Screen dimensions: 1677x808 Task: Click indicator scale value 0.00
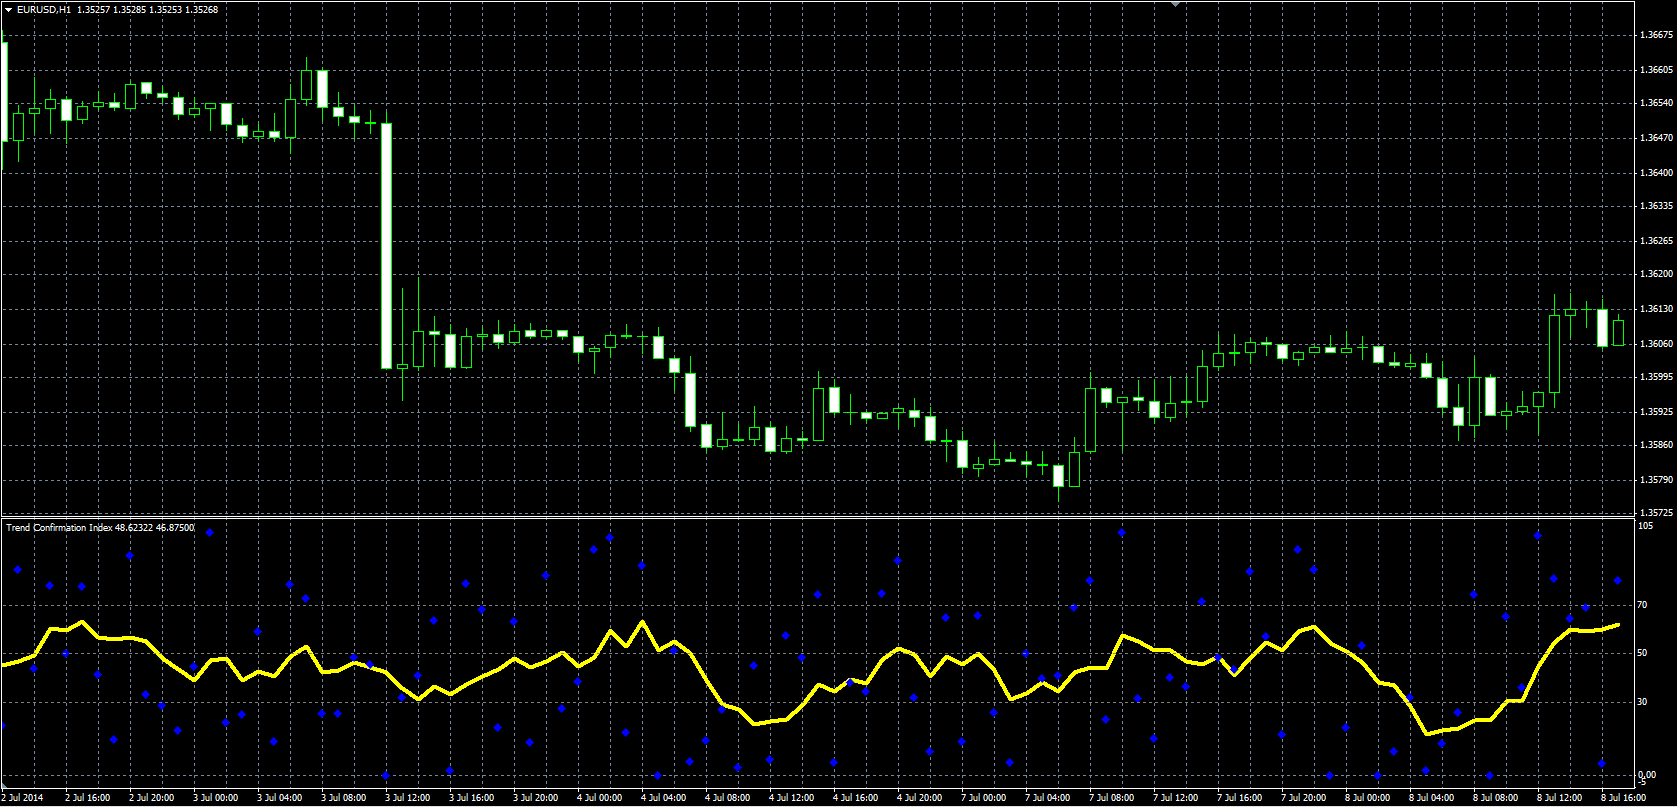pos(1647,775)
